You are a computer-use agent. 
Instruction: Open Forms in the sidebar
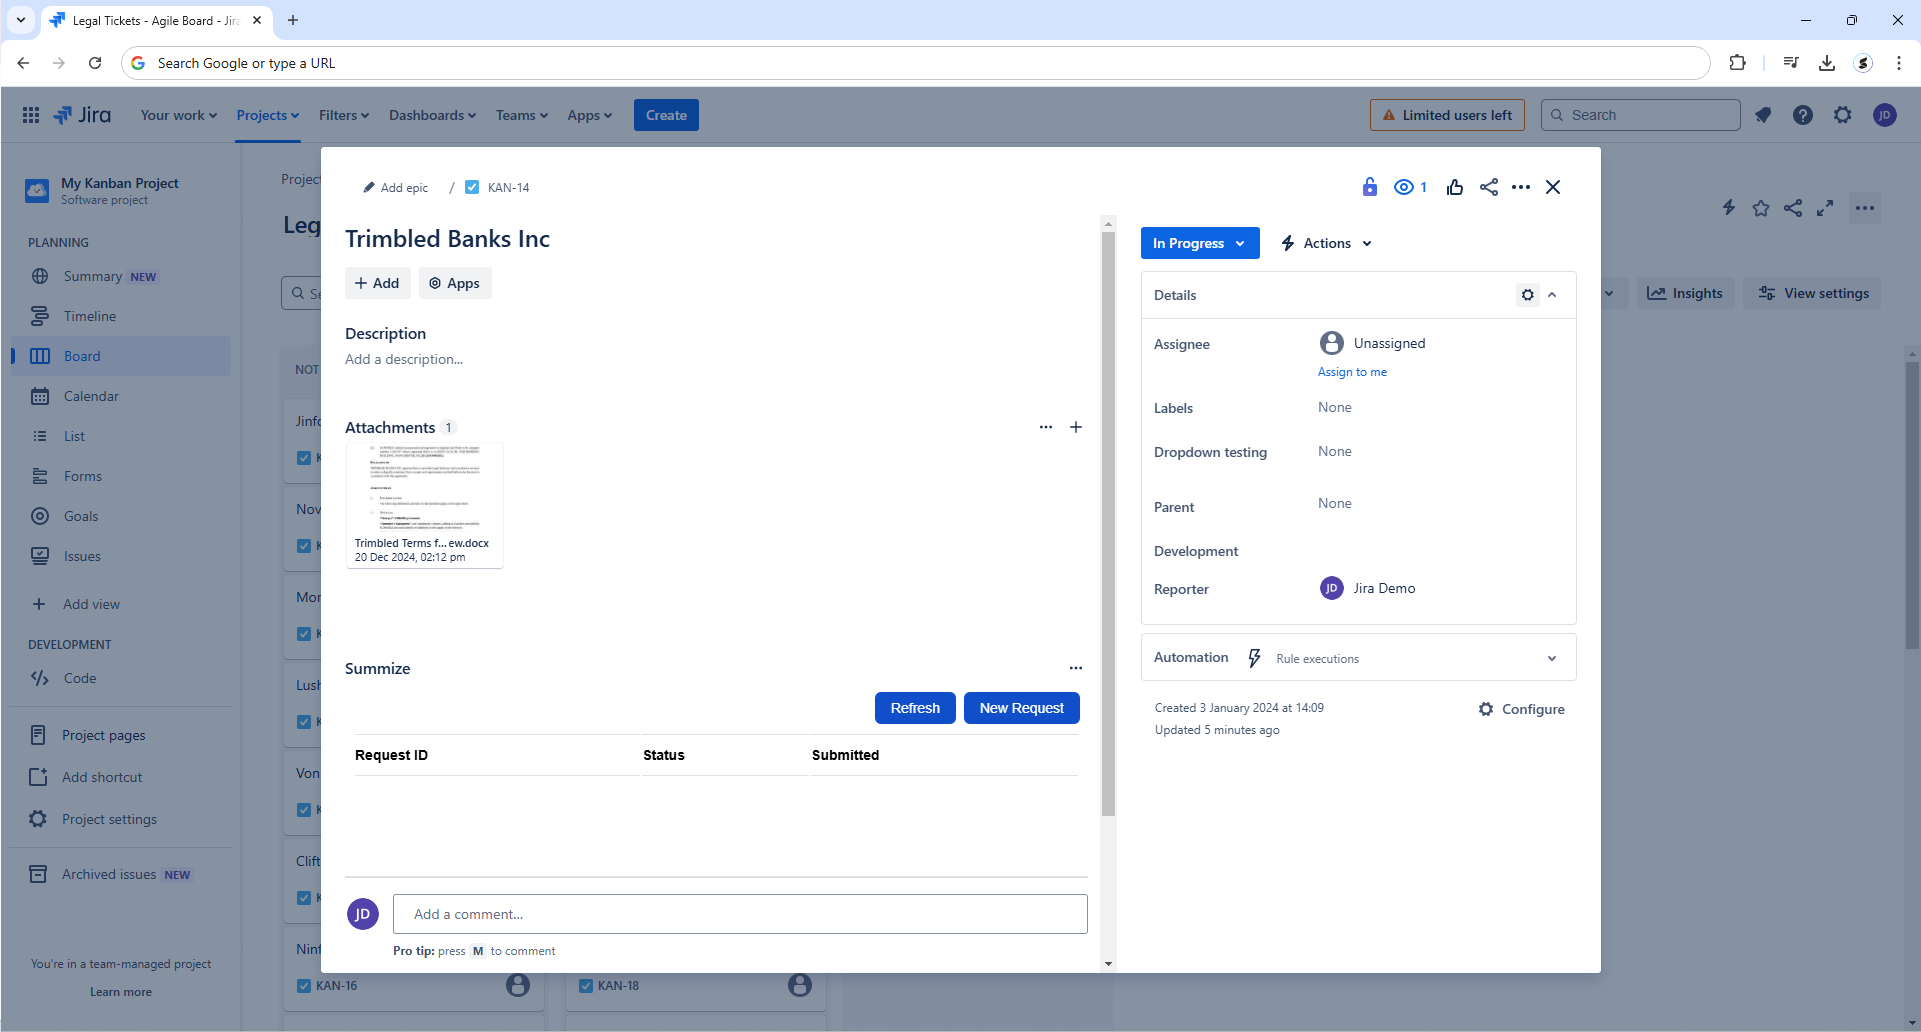click(122, 476)
